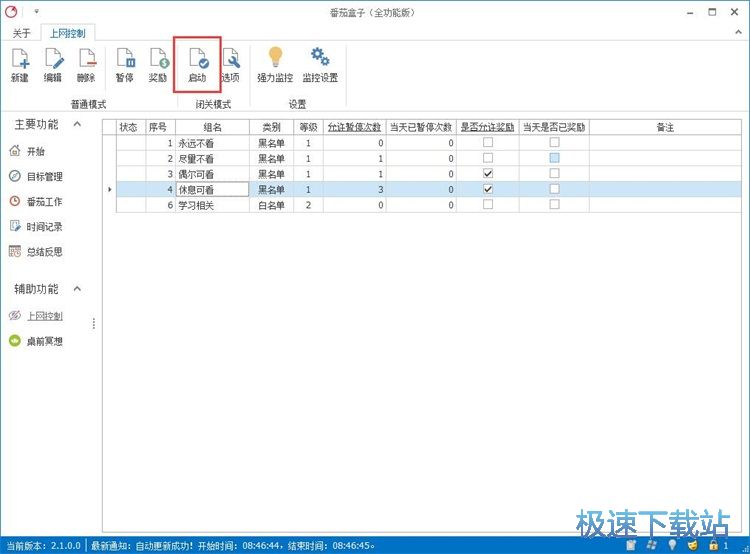
Task: Open 桌前冥想 in the sidebar
Action: click(x=36, y=341)
